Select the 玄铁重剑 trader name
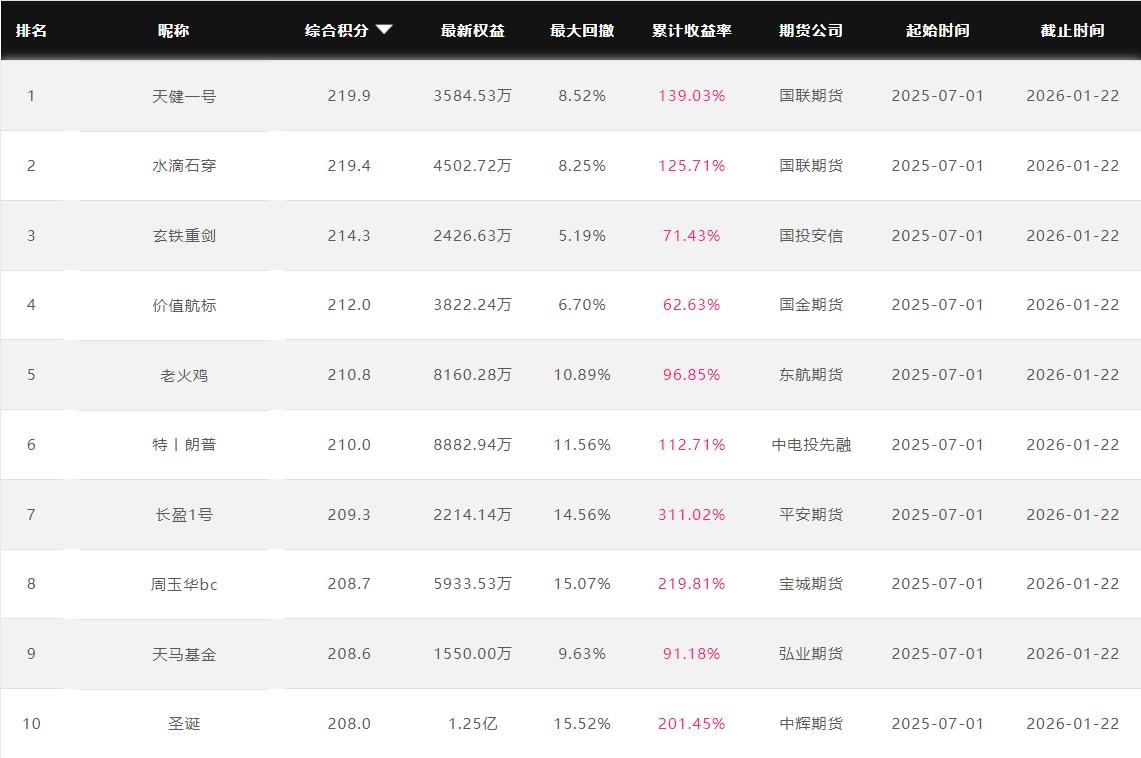The height and width of the screenshot is (758, 1141). 184,236
